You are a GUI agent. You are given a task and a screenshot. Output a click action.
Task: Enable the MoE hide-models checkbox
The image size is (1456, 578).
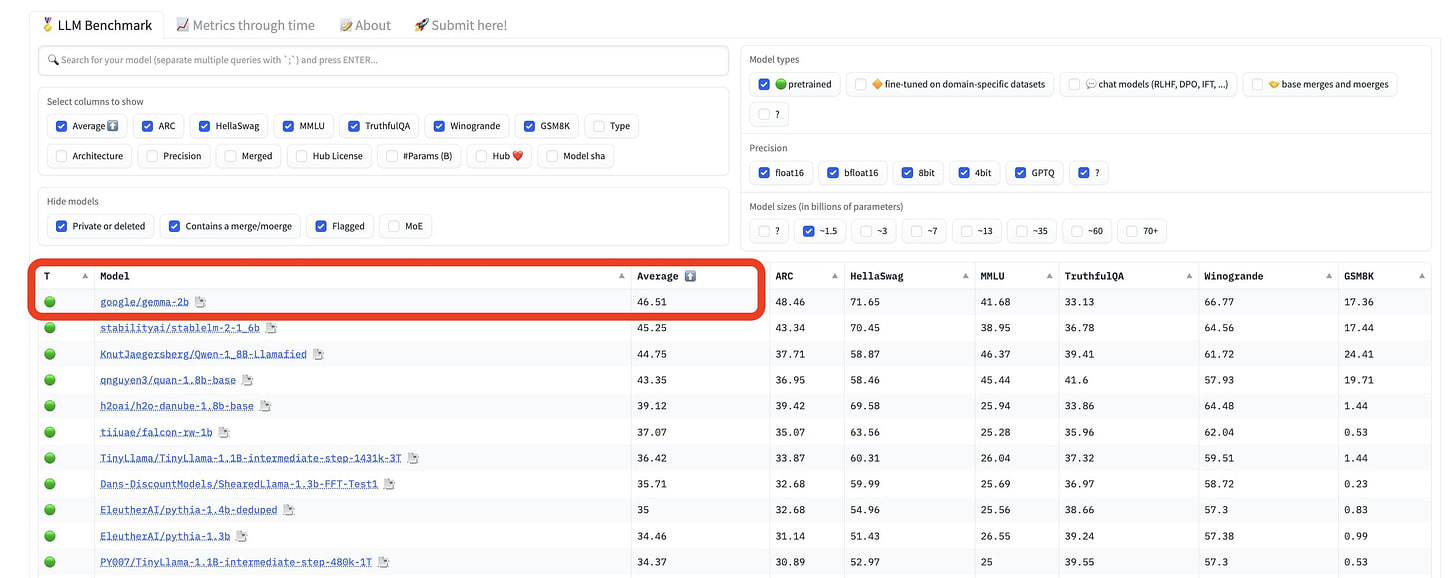[394, 226]
